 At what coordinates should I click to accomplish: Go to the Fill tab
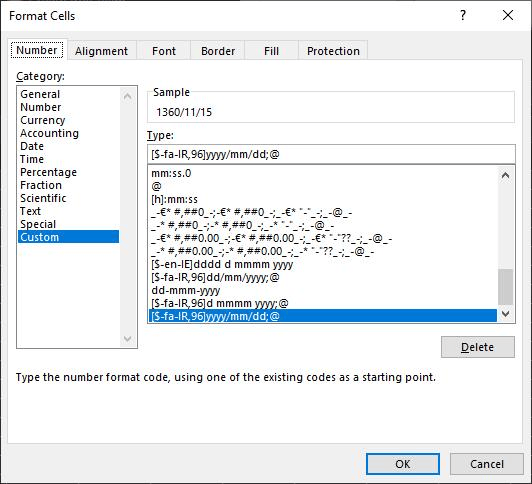pos(271,51)
